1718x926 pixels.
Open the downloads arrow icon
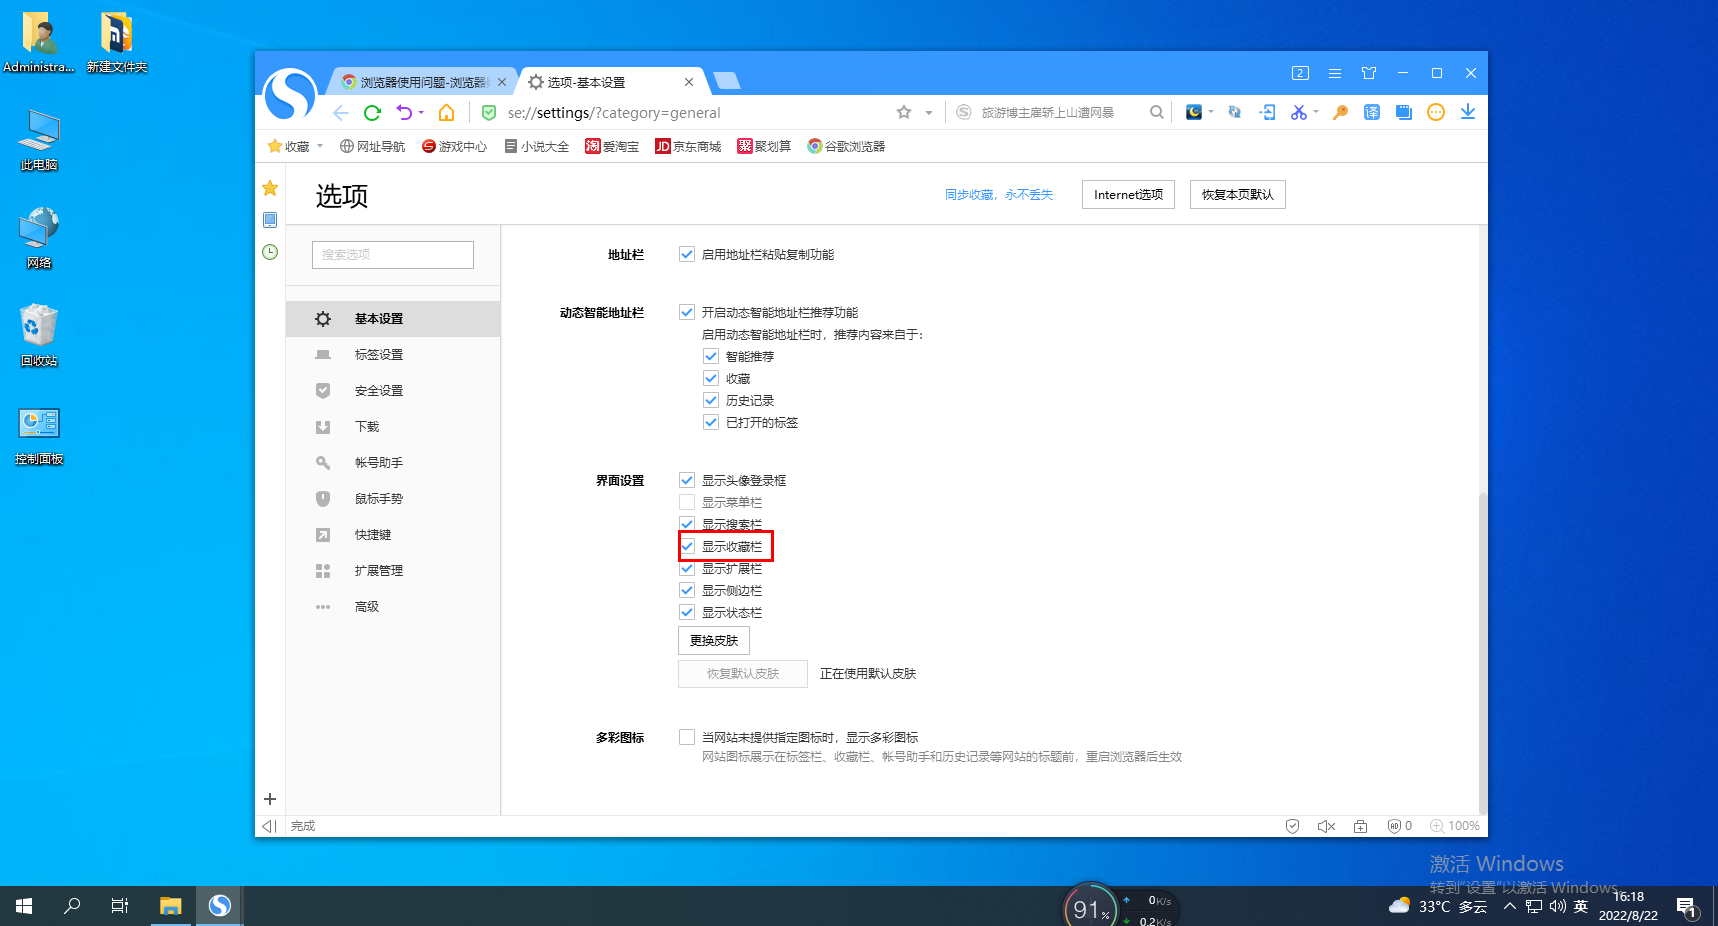pos(1468,112)
